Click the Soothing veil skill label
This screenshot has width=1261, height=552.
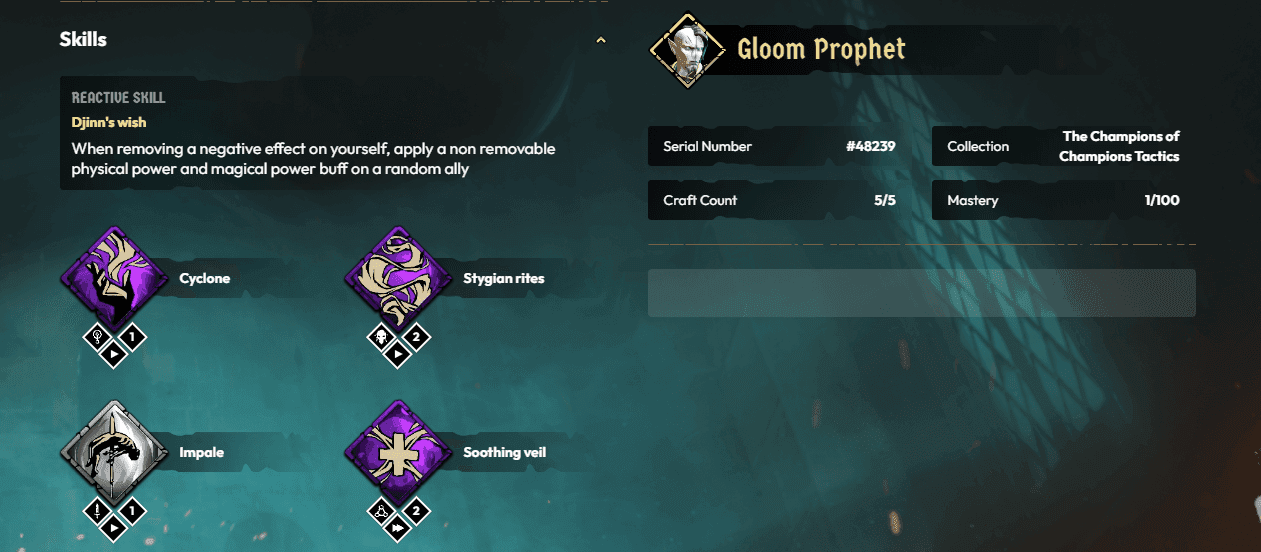tap(504, 452)
